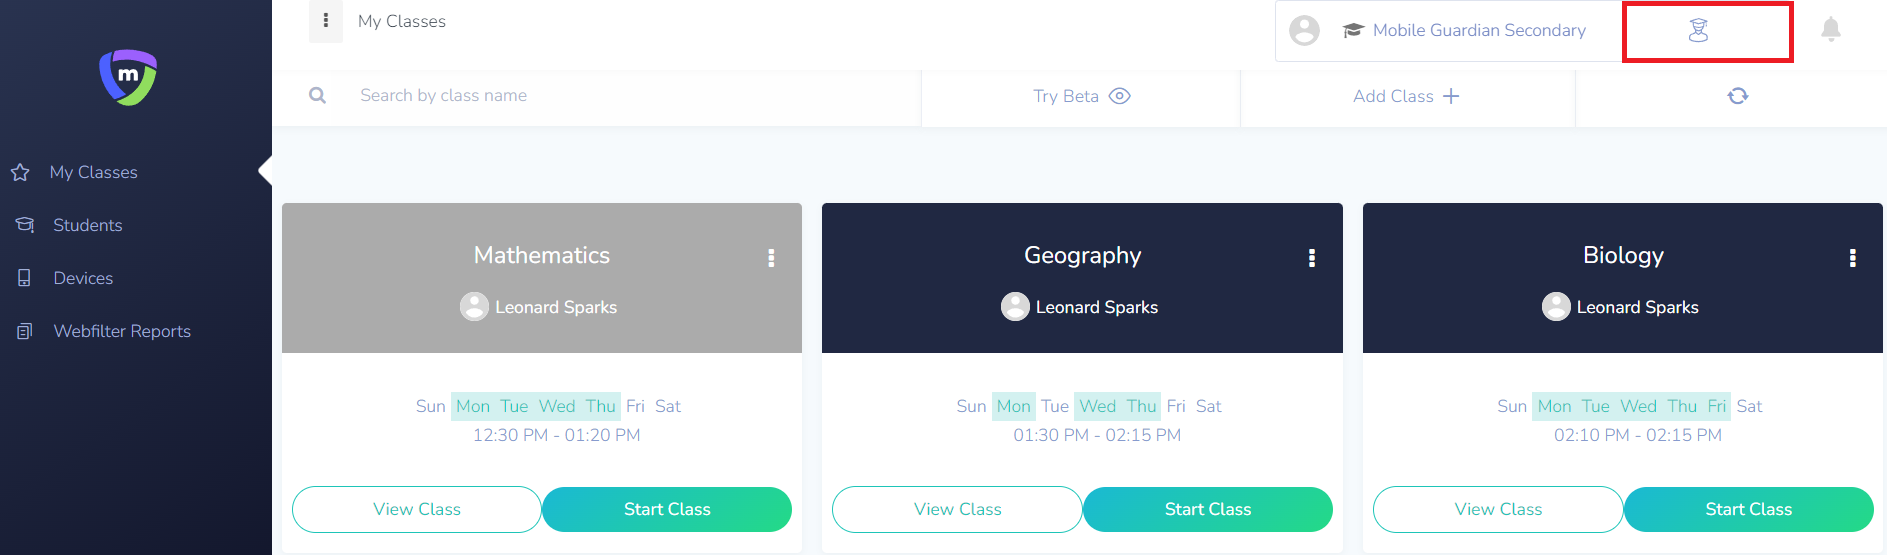Screen dimensions: 1887x555
Task: Expand the Mathematics card options menu
Action: [x=771, y=258]
